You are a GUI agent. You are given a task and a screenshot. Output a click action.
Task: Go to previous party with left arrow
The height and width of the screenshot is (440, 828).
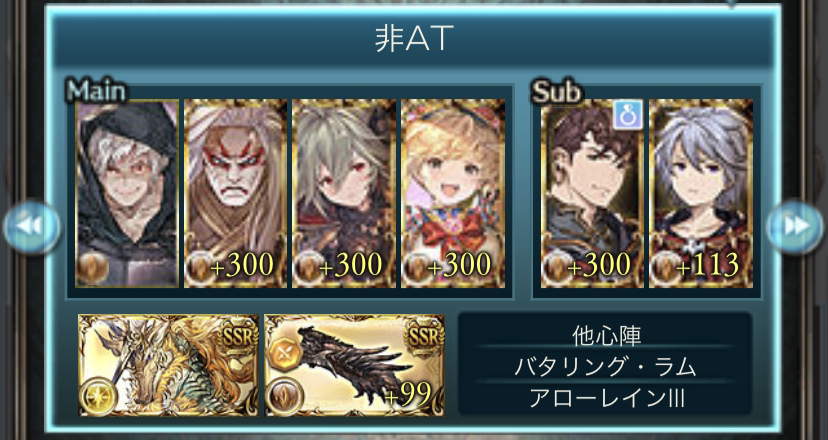tap(32, 227)
